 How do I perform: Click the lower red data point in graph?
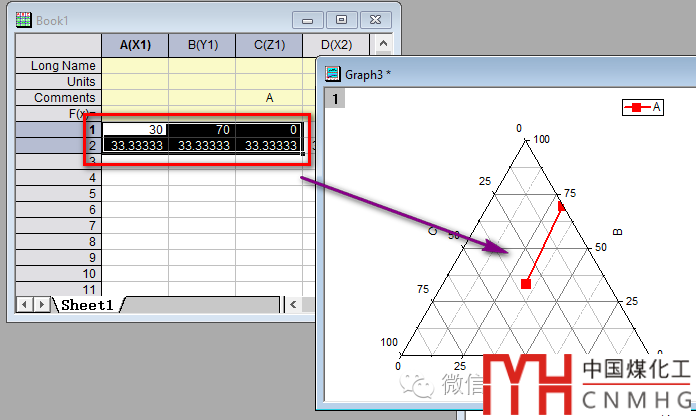coord(526,285)
